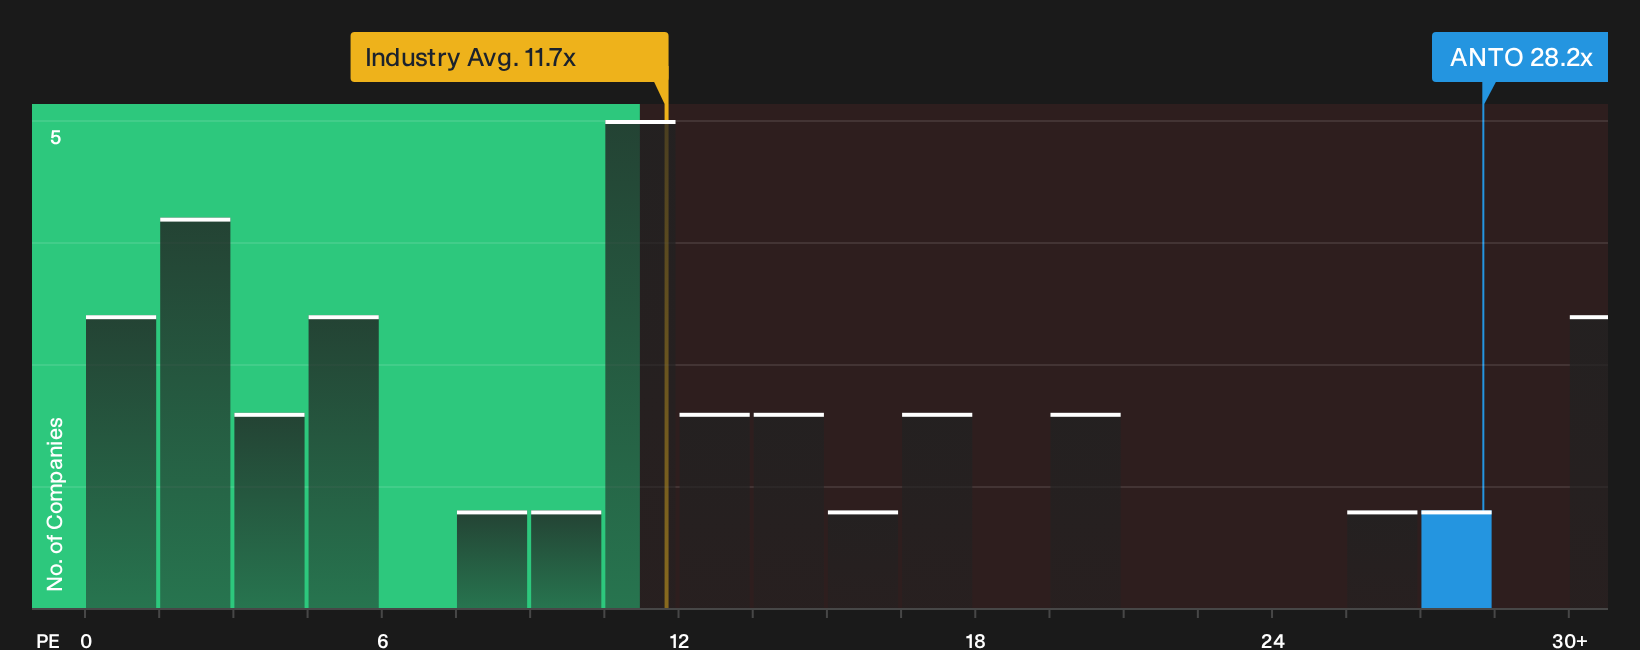Select the bar starting at PE 0

tap(121, 462)
